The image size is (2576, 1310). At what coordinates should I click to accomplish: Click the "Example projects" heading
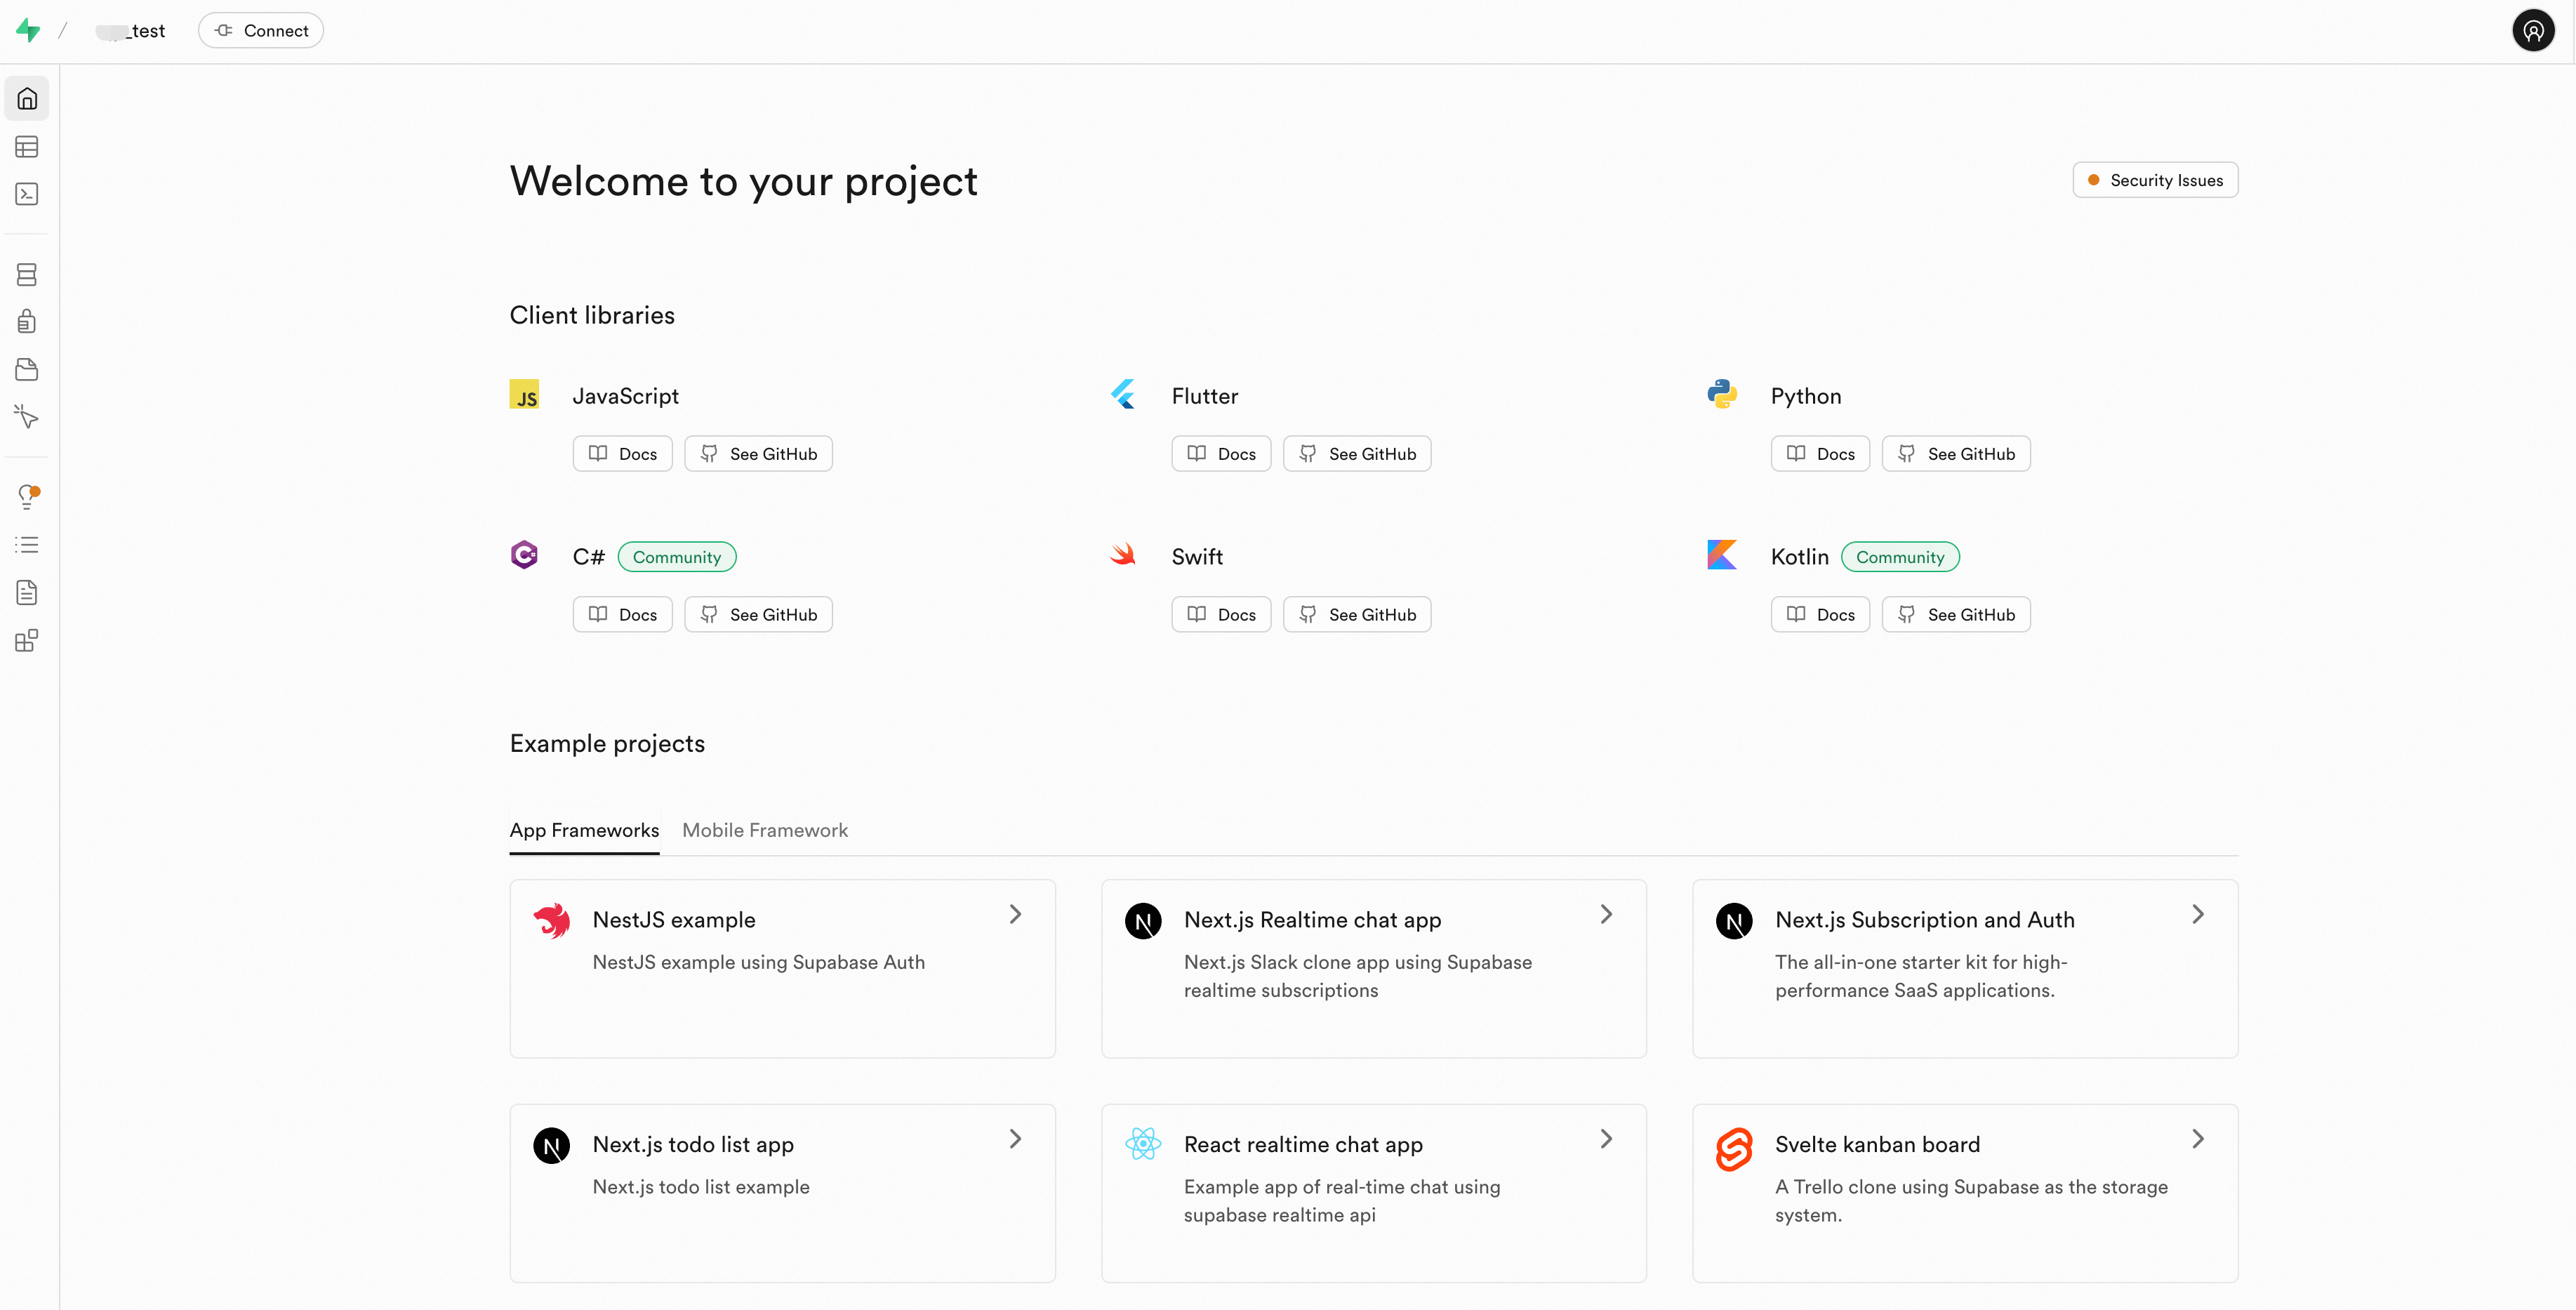point(607,744)
